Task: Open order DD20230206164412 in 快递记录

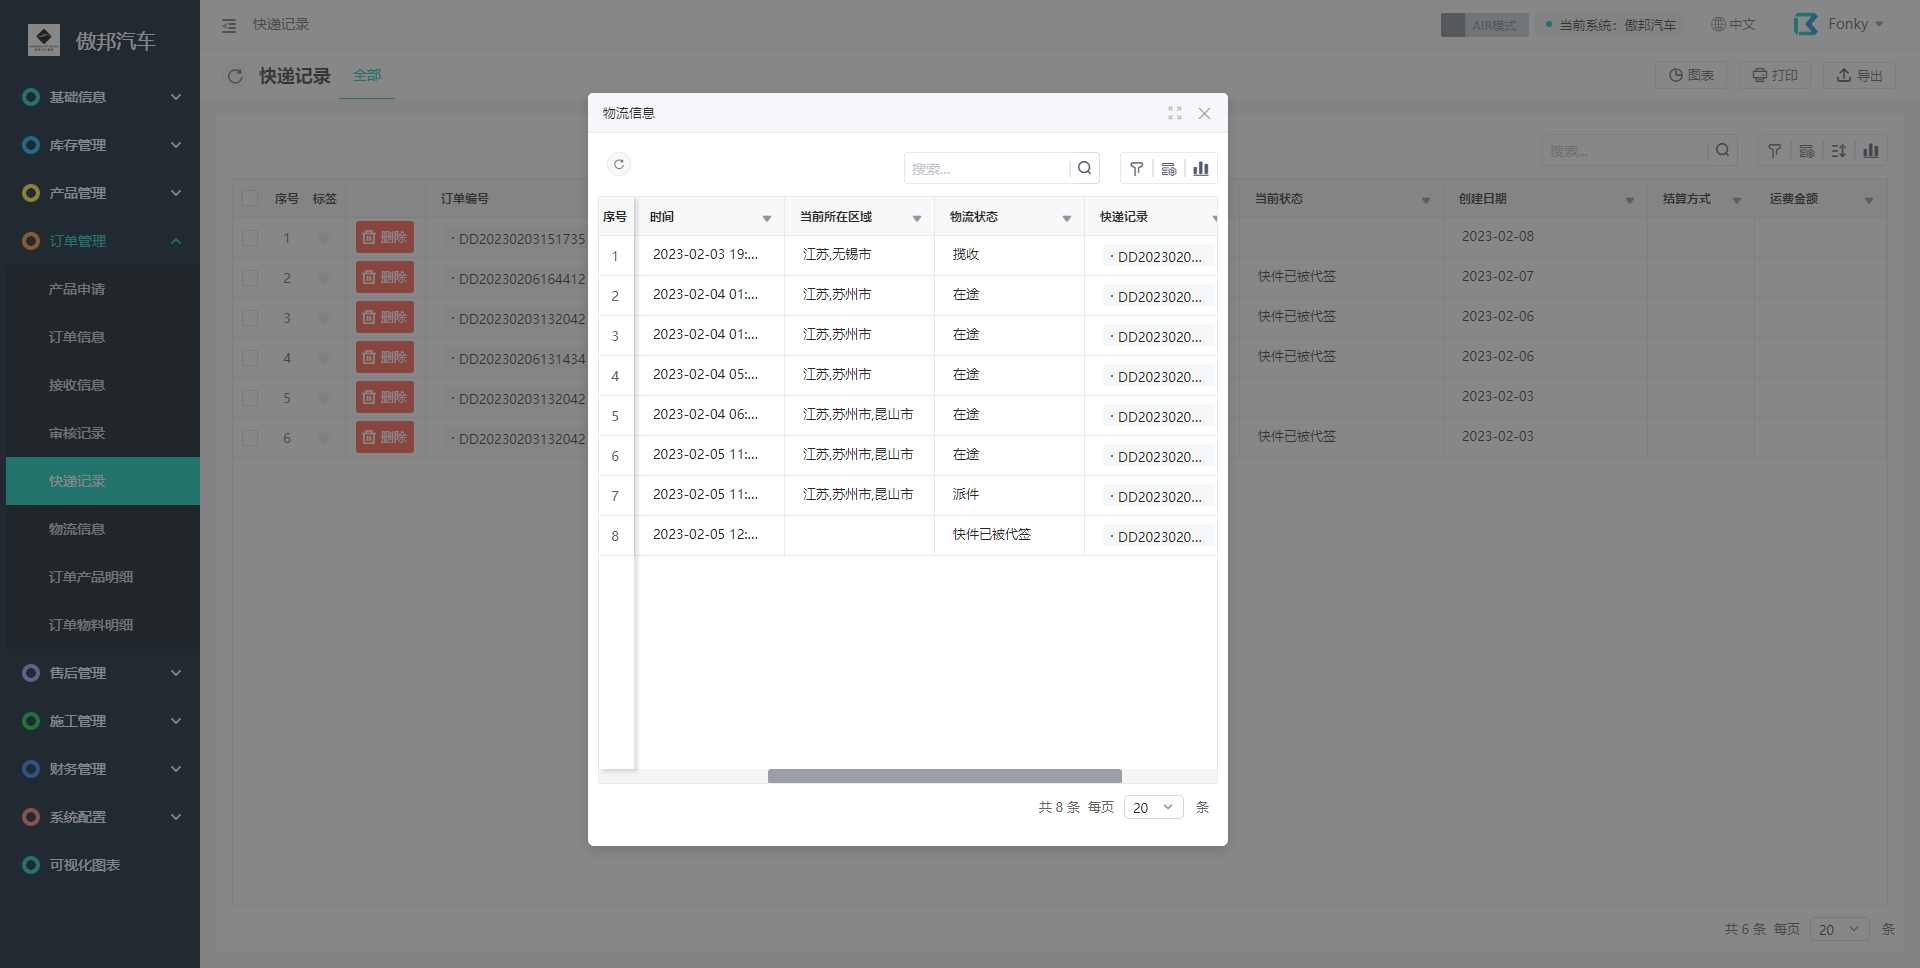Action: coord(518,279)
